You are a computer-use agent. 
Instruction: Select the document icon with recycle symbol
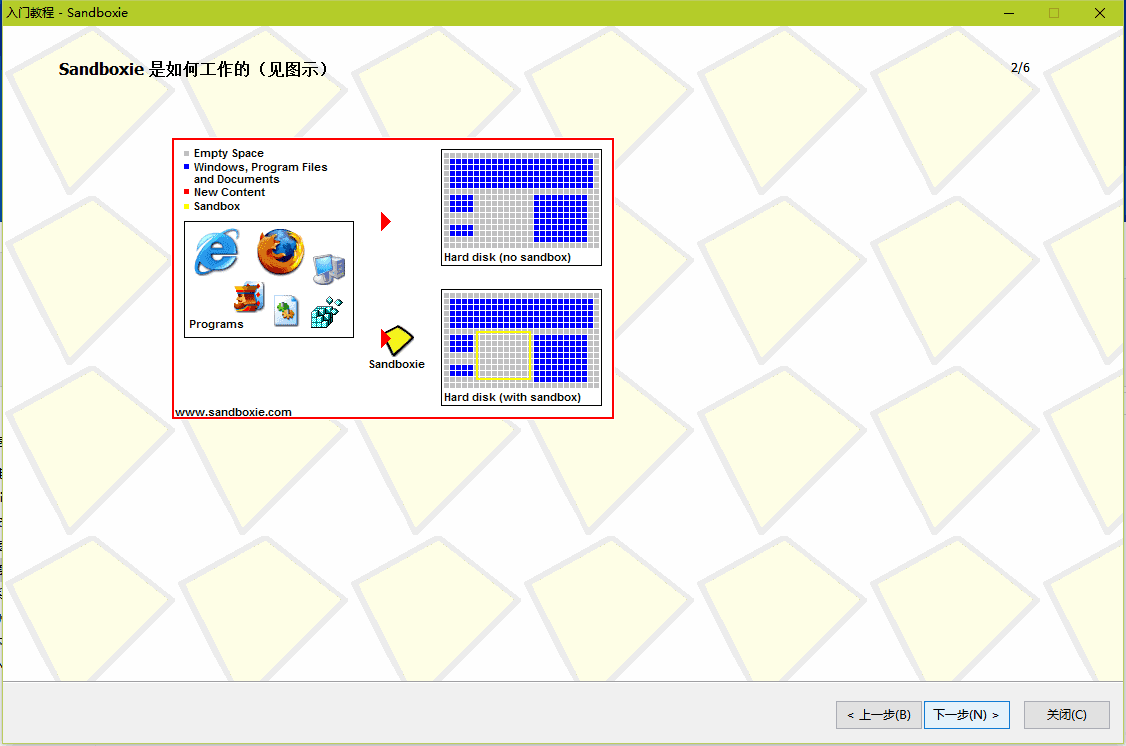click(287, 310)
